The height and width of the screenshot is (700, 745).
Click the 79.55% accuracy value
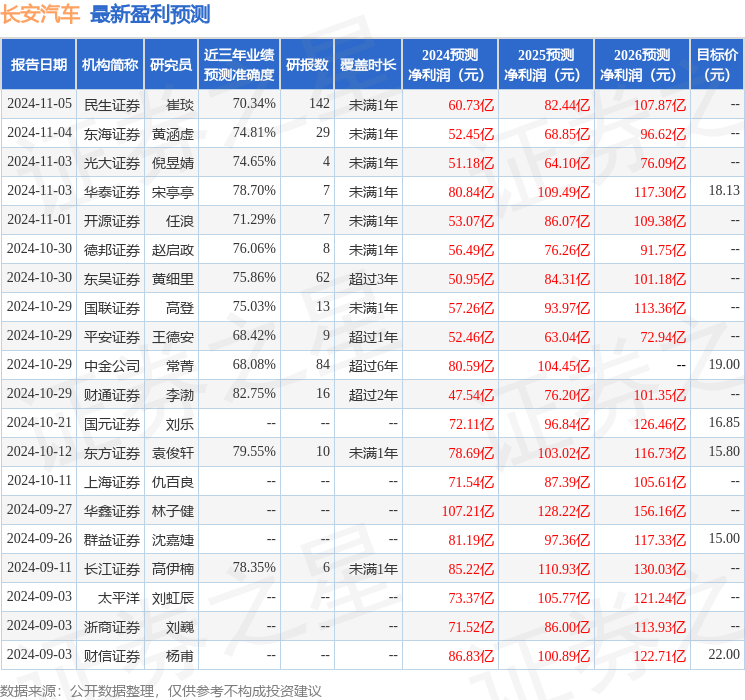pyautogui.click(x=254, y=451)
